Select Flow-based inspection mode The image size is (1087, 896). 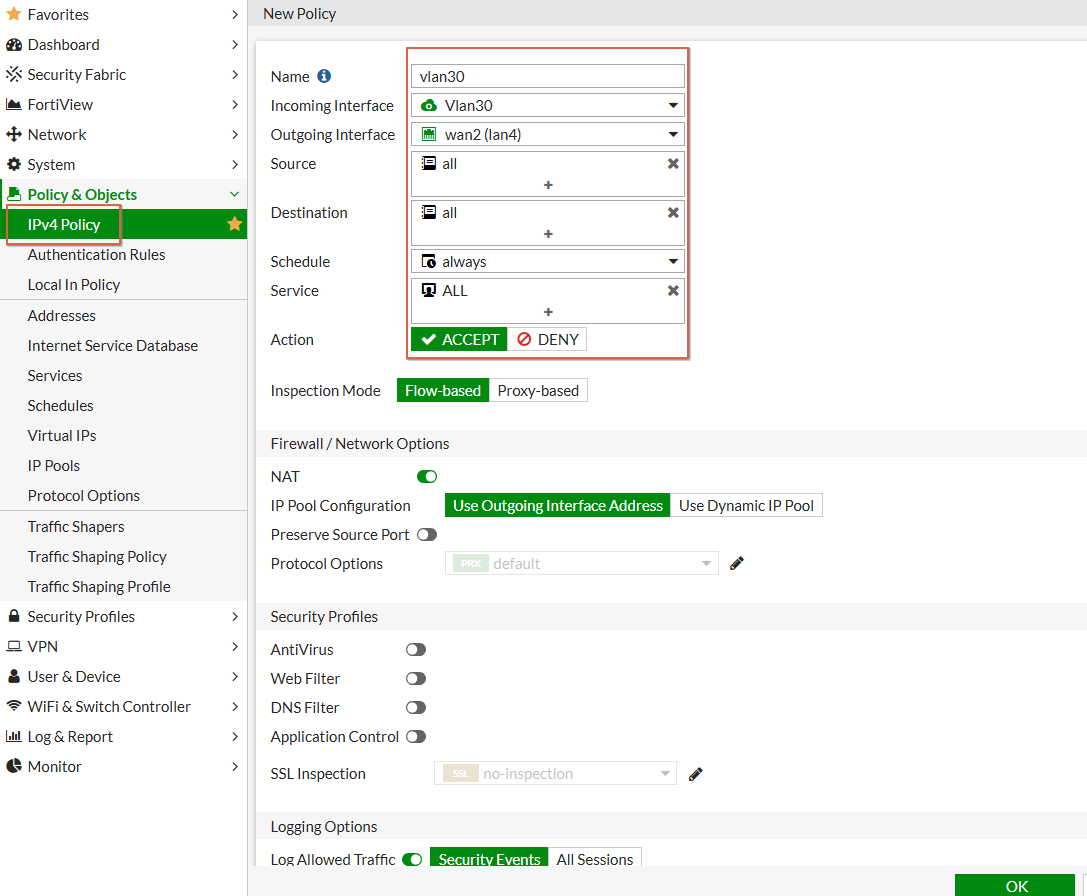tap(442, 390)
